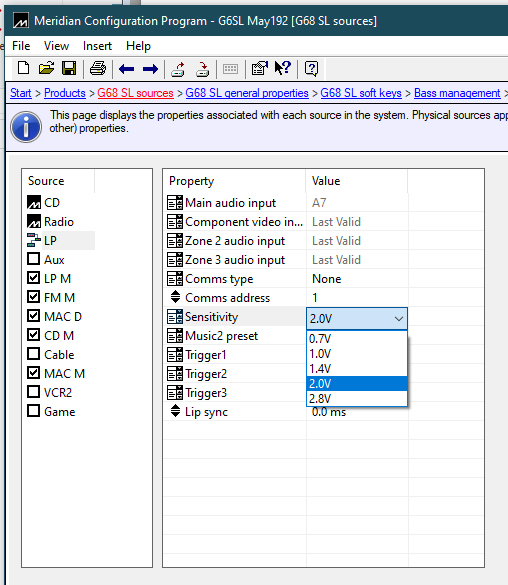Open the View menu

[x=56, y=46]
